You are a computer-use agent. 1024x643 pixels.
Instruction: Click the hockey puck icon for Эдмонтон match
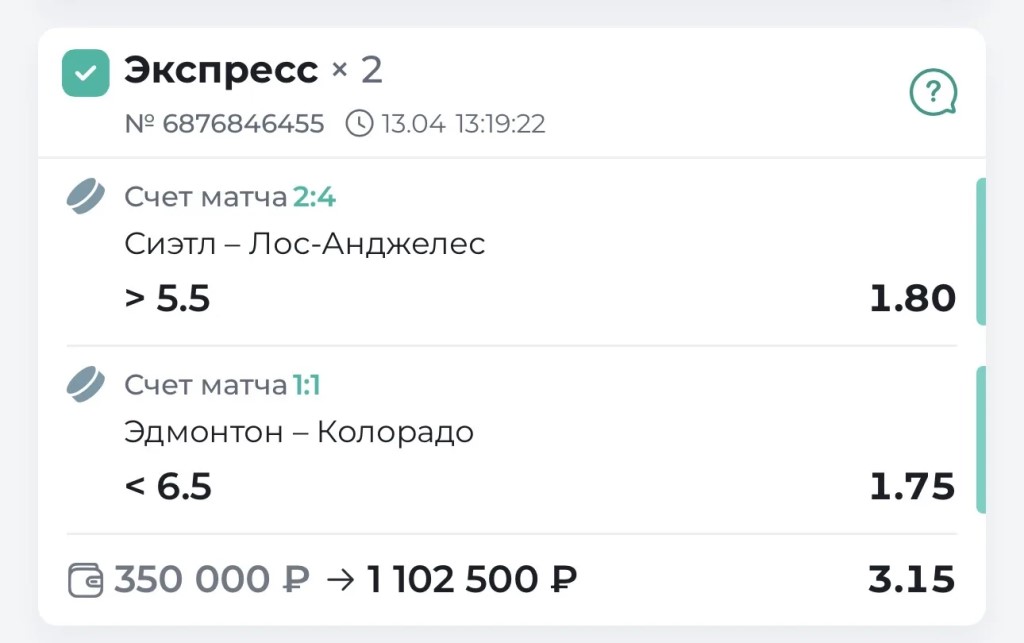[x=86, y=384]
